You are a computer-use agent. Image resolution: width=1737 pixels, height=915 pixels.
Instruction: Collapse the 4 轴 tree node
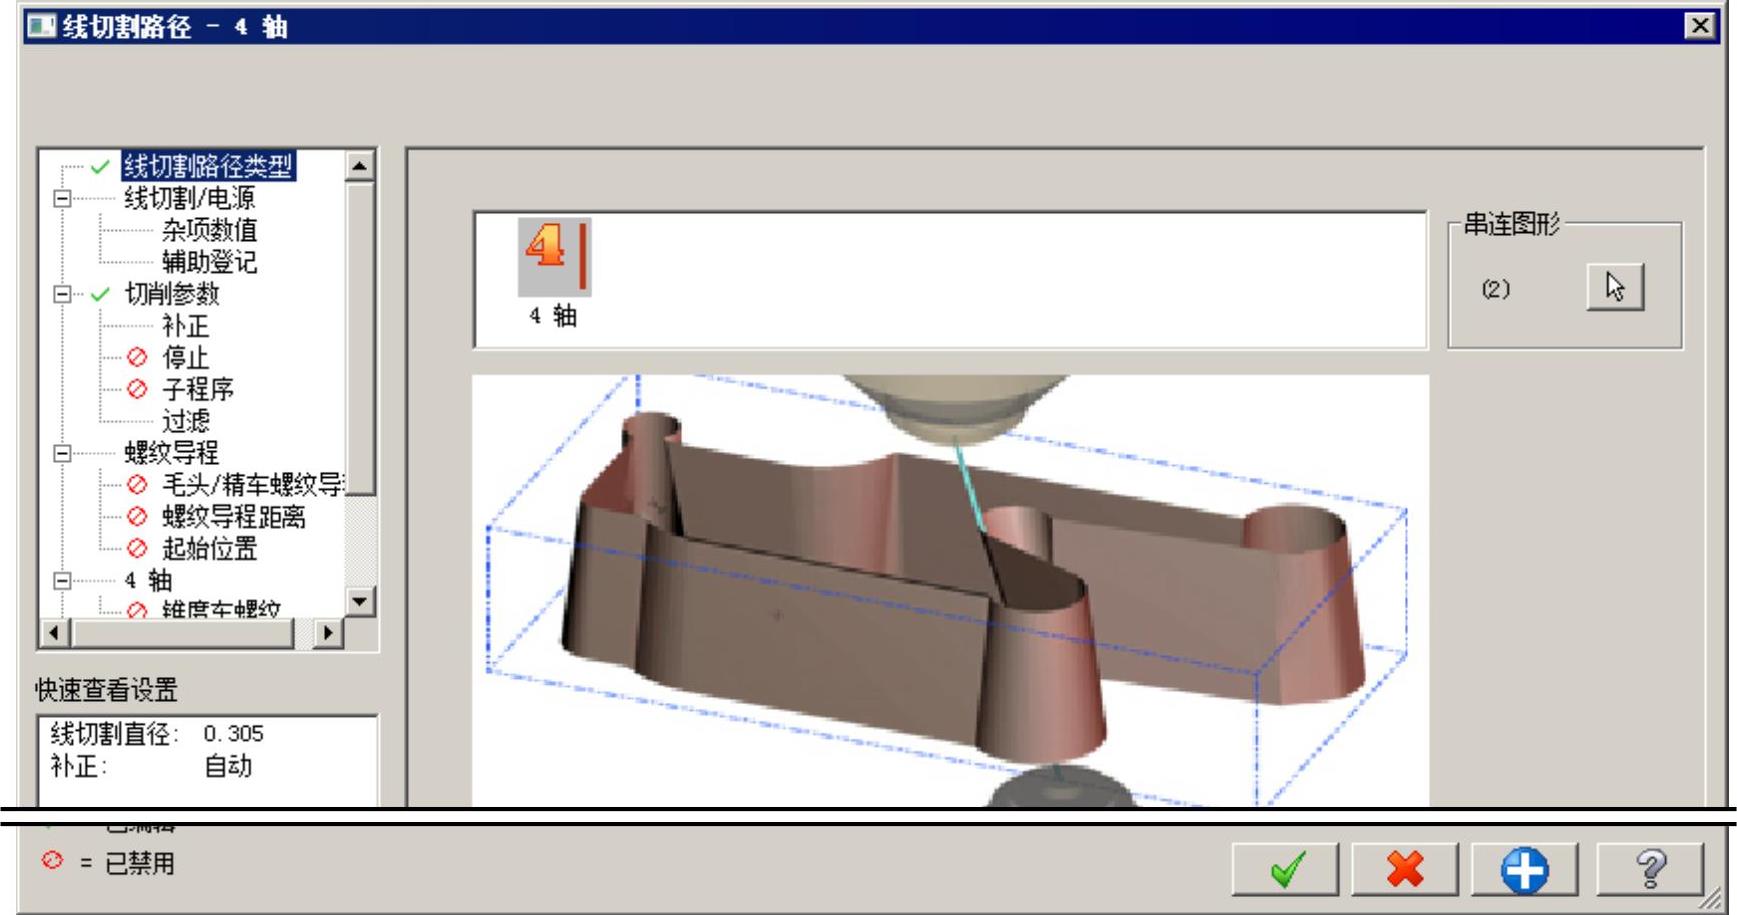tap(62, 580)
